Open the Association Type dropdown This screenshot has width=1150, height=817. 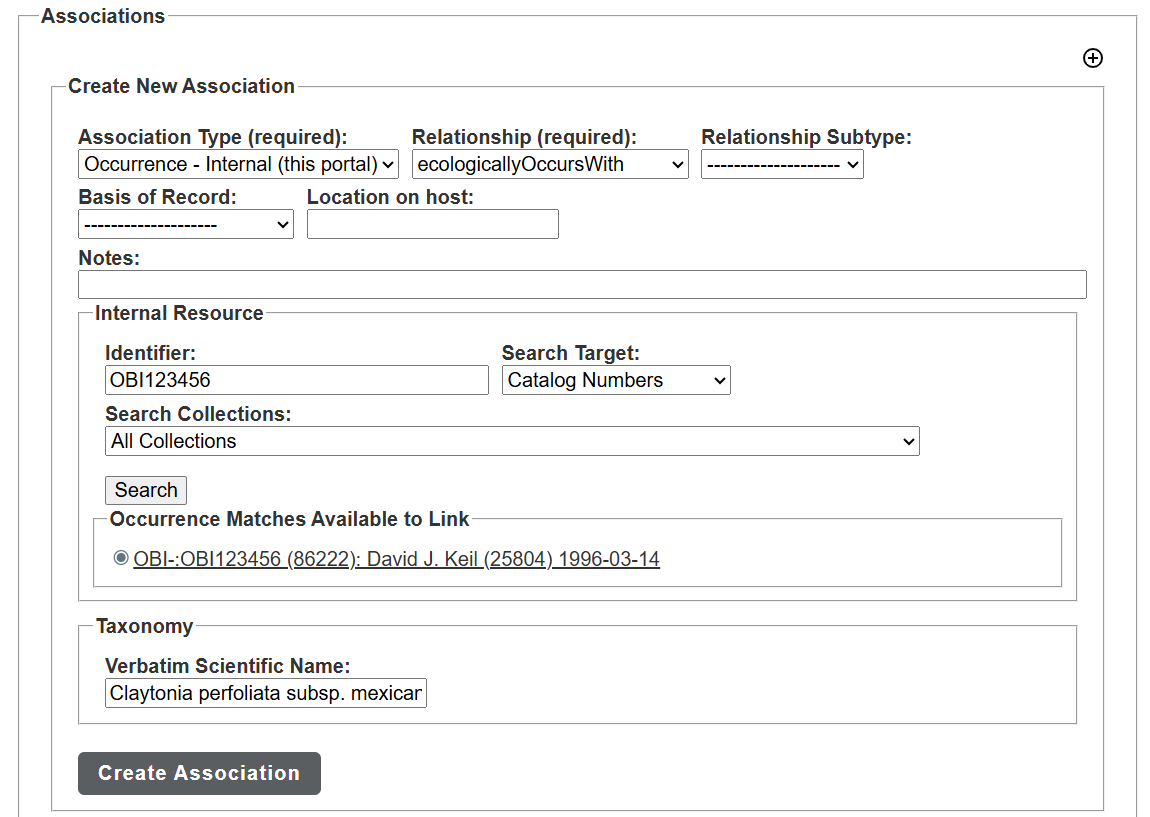(x=238, y=164)
